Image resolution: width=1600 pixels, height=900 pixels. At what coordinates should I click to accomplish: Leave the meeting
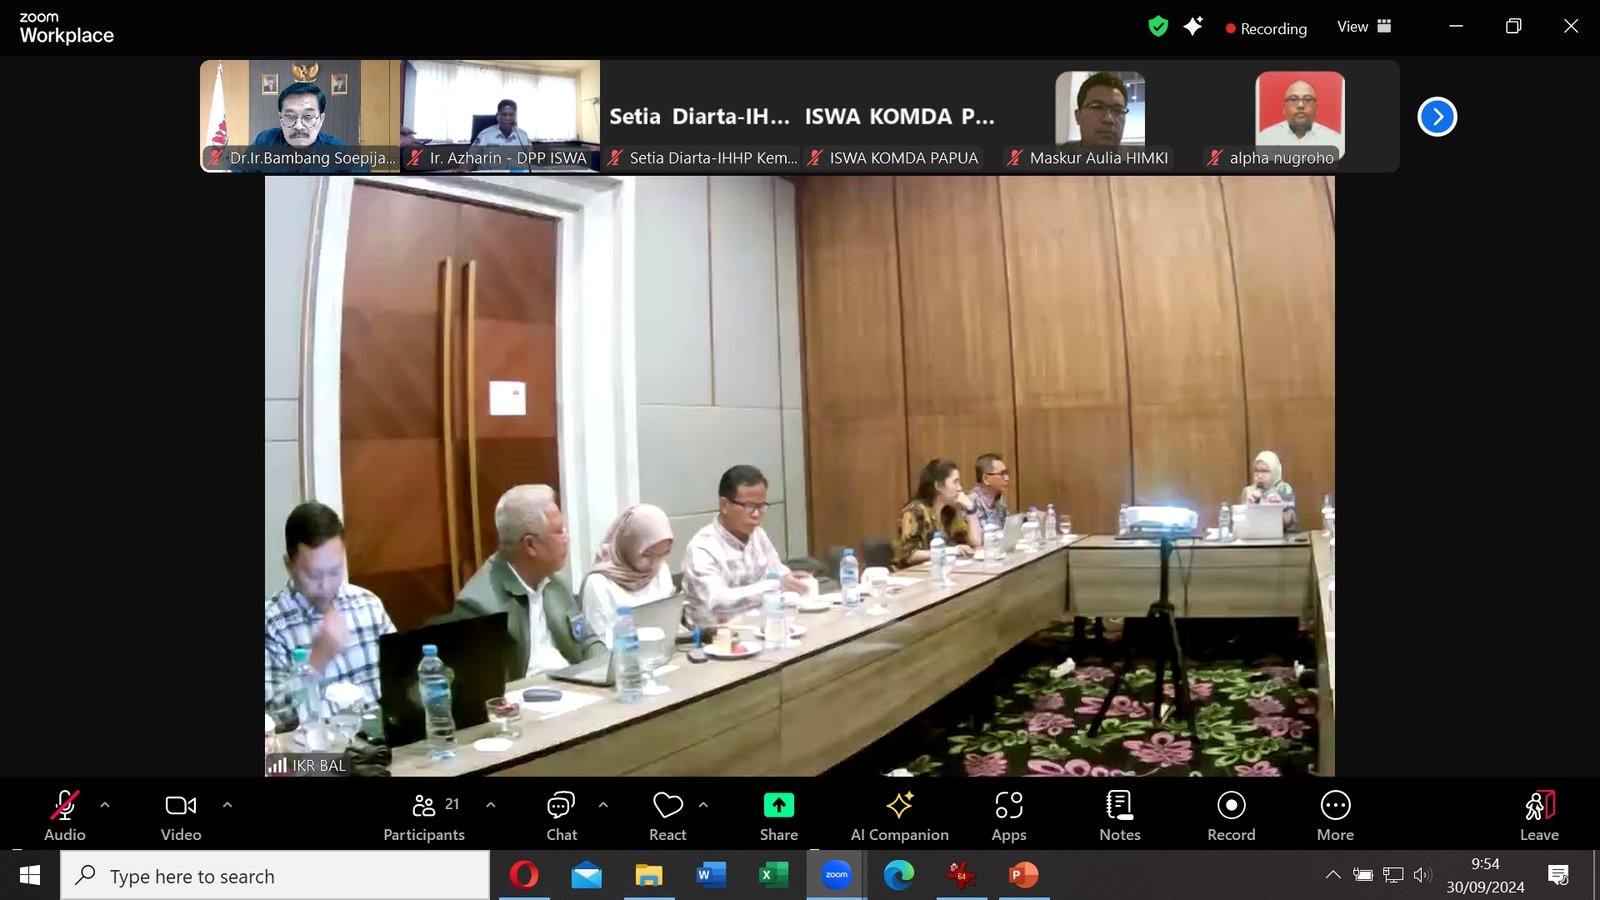1540,816
